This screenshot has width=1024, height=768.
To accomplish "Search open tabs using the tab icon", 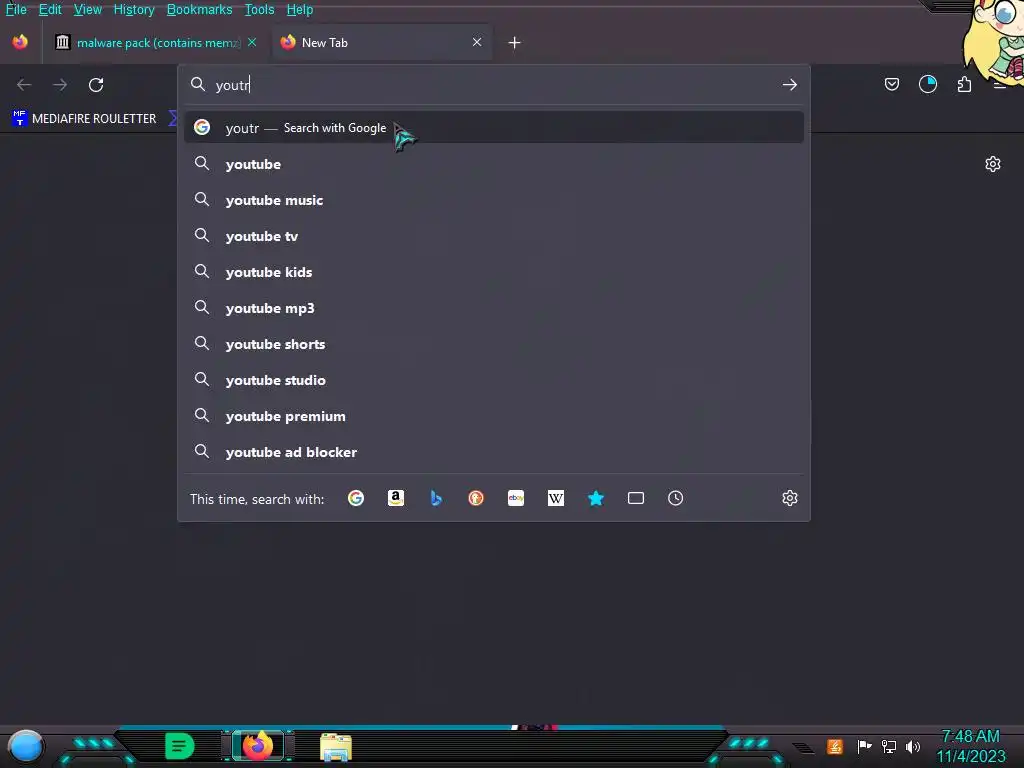I will click(636, 498).
